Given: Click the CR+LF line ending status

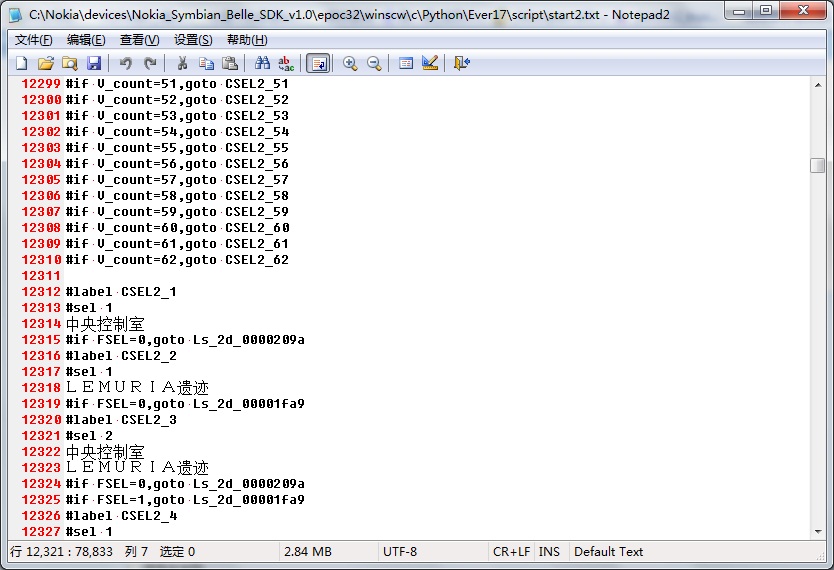Looking at the screenshot, I should [511, 552].
